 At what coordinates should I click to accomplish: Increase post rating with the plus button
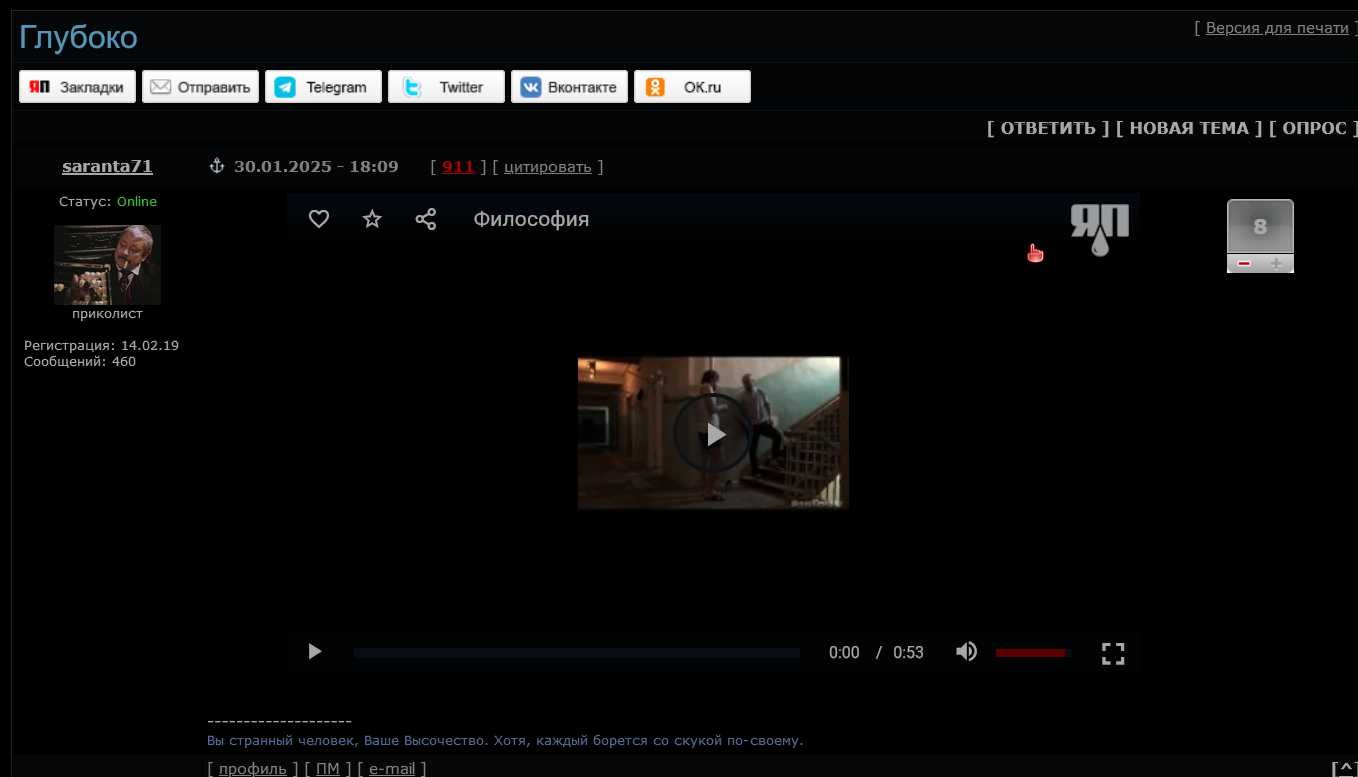[x=1276, y=263]
